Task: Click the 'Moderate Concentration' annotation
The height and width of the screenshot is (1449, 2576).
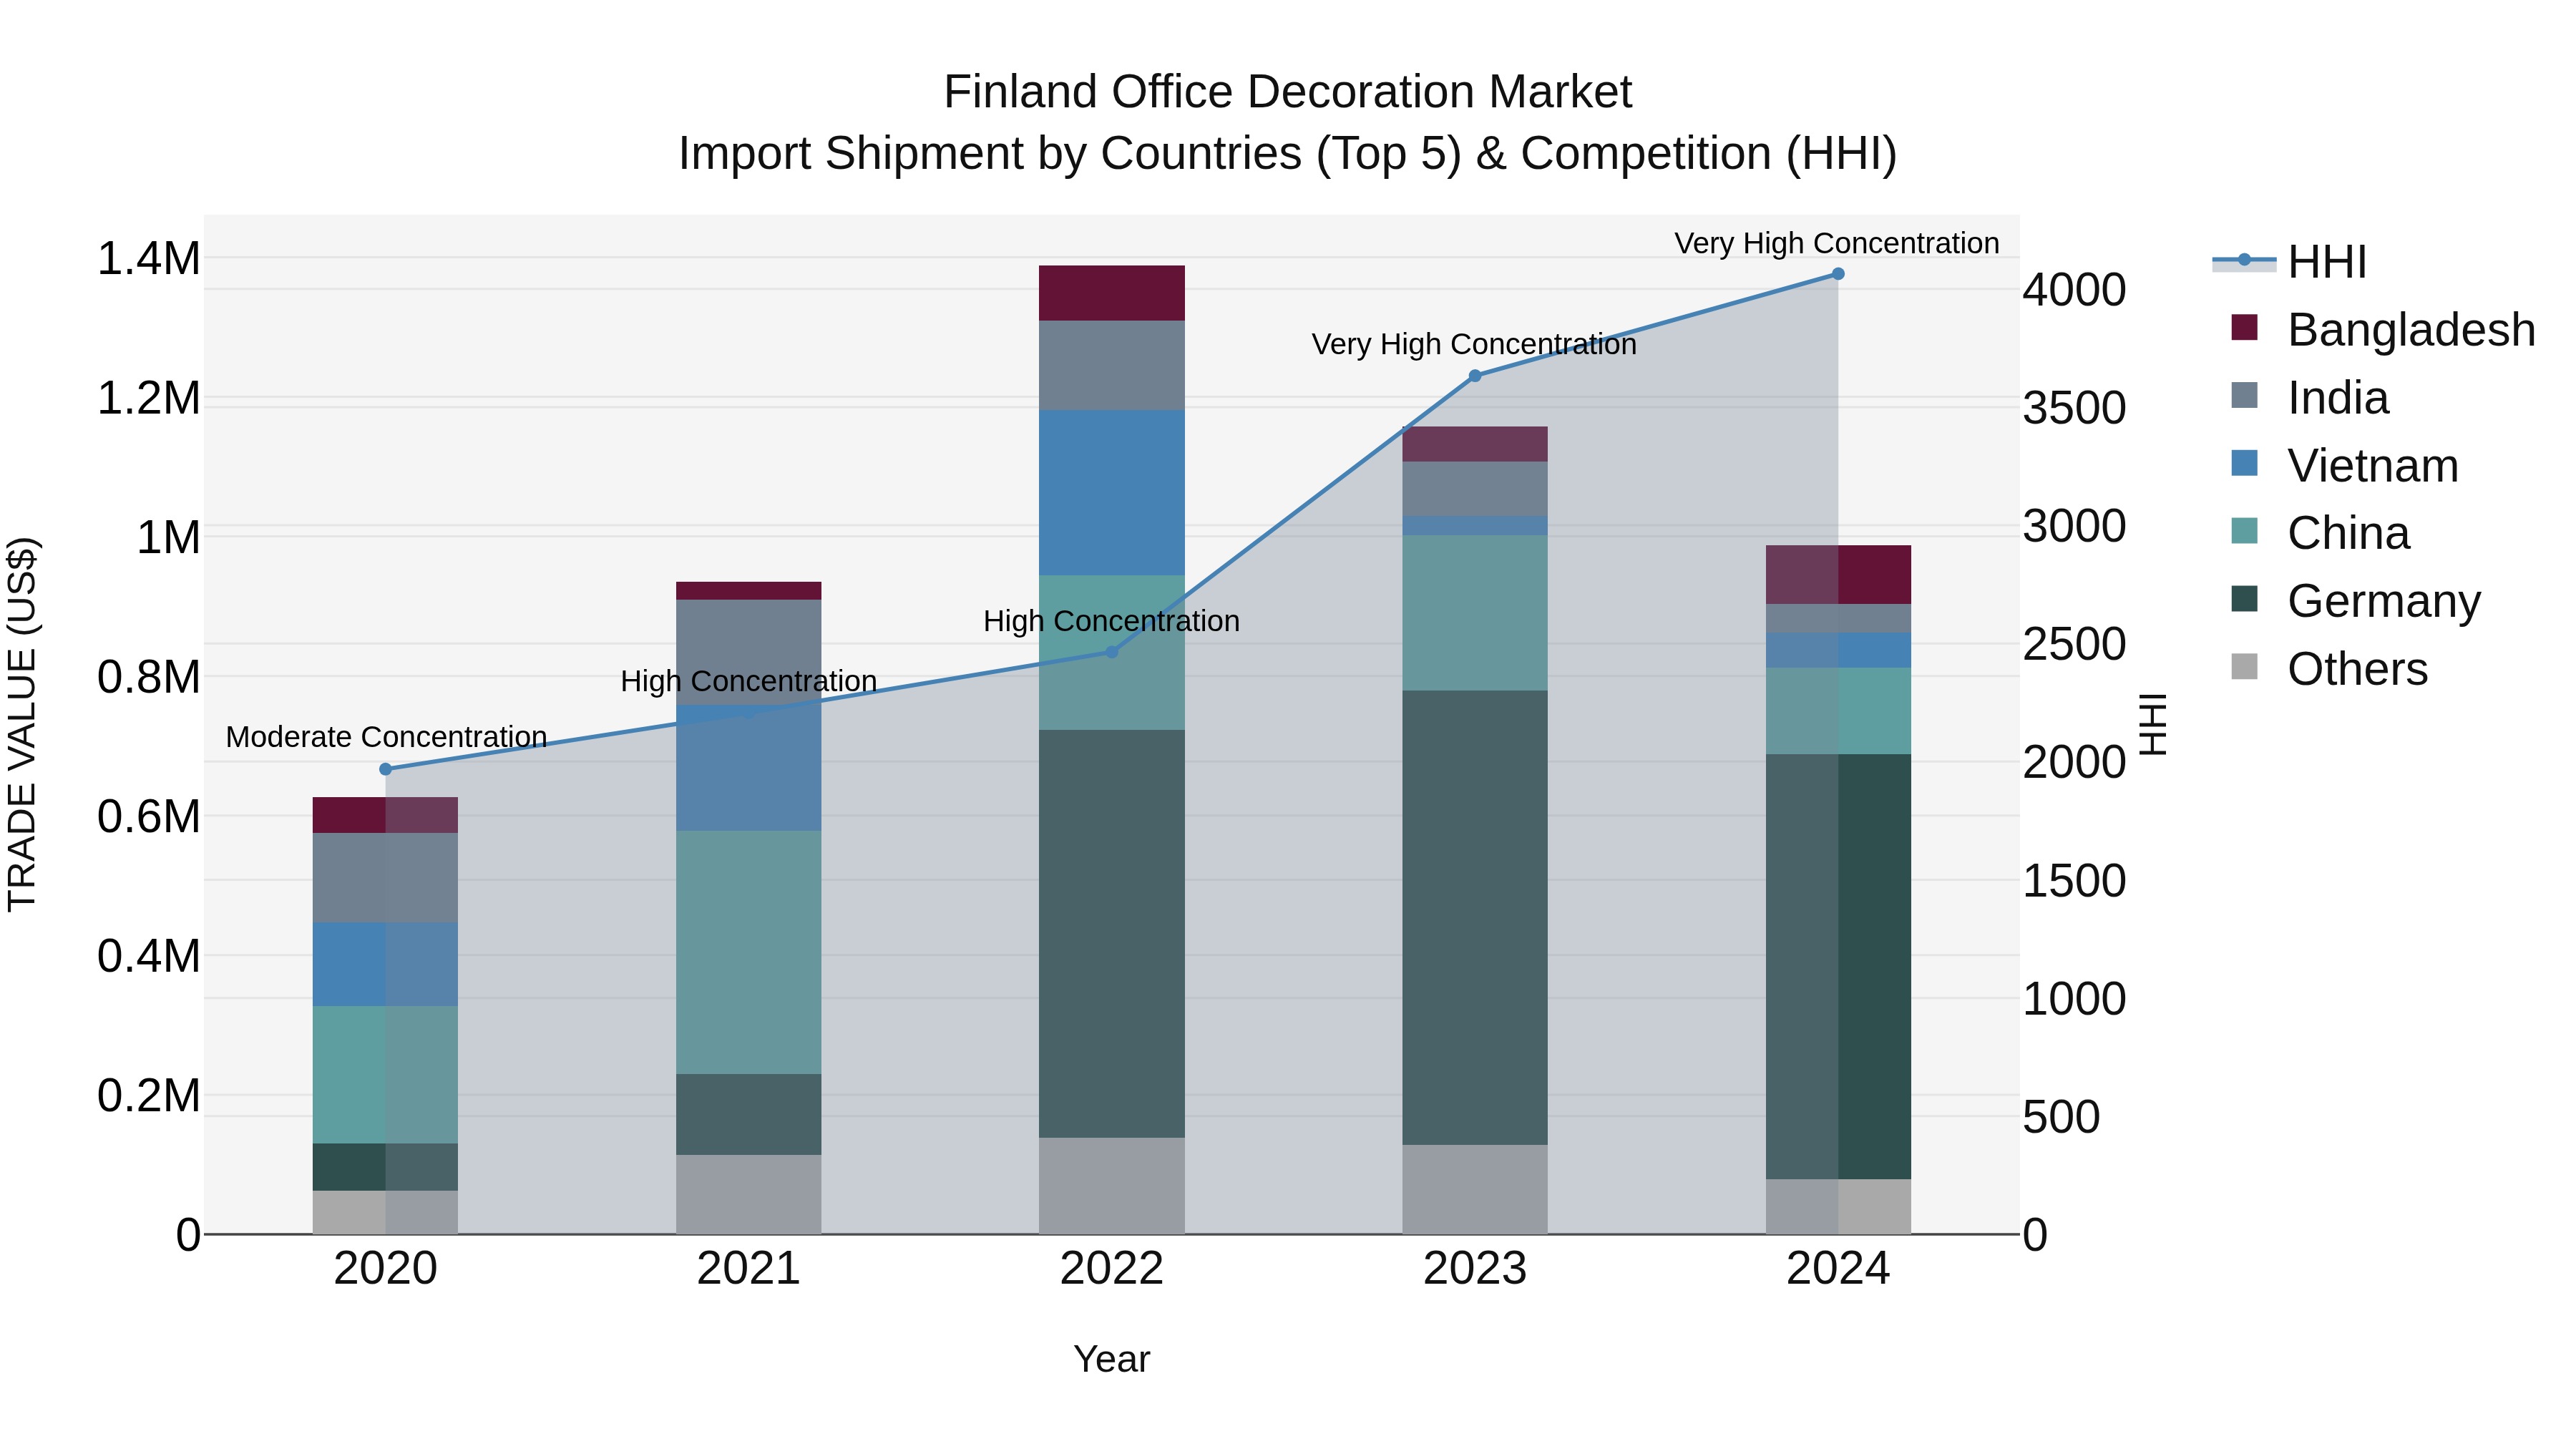Action: 386,737
